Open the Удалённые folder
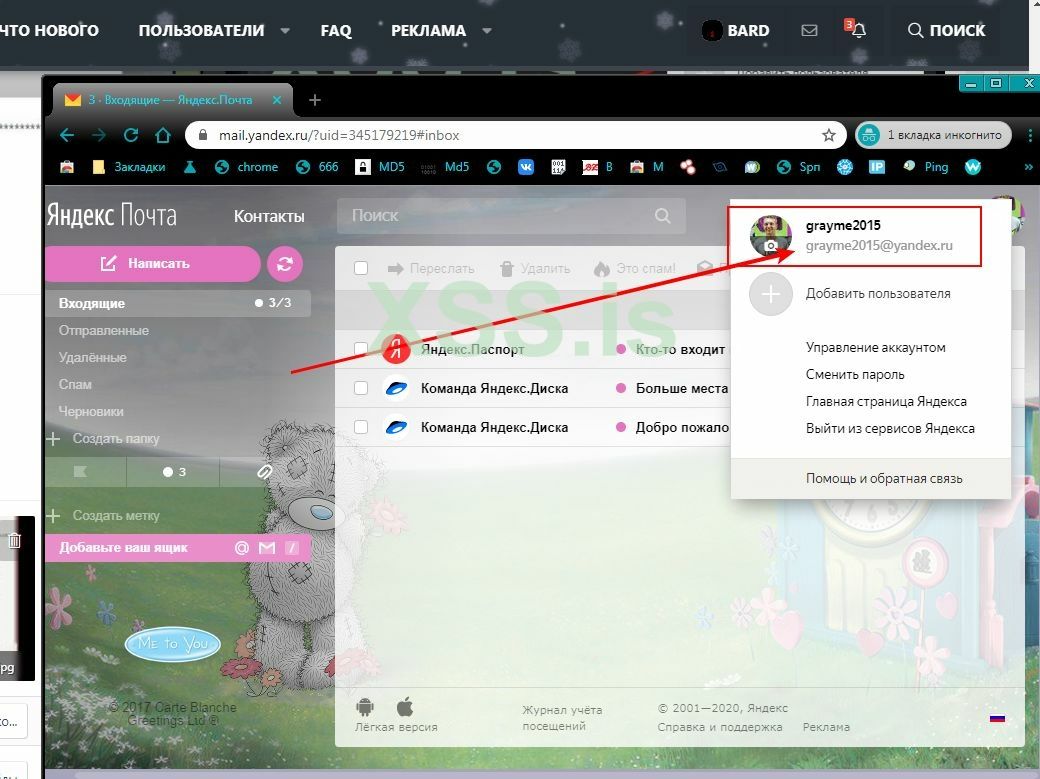Screen dimensions: 1040x779 pyautogui.click(x=92, y=357)
